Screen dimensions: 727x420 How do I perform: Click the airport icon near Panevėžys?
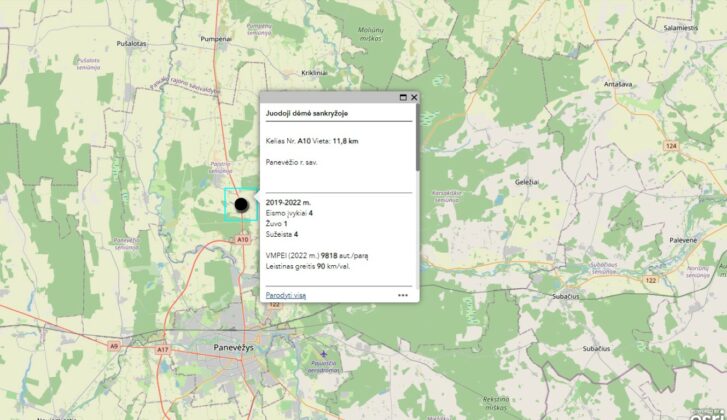(324, 355)
